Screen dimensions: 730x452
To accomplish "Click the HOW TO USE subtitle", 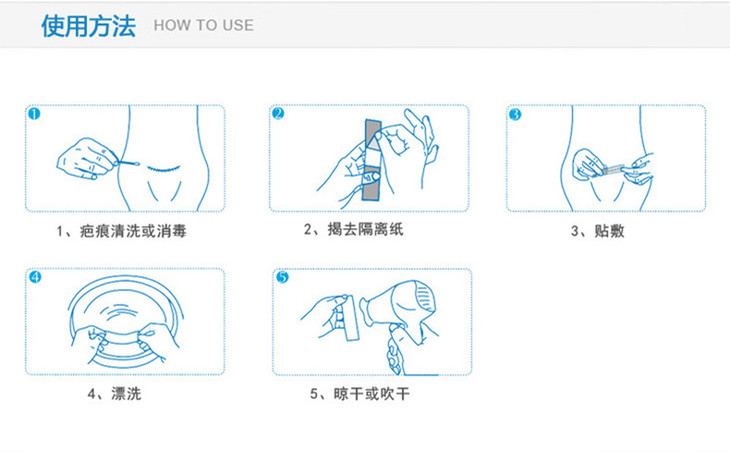I will [204, 25].
